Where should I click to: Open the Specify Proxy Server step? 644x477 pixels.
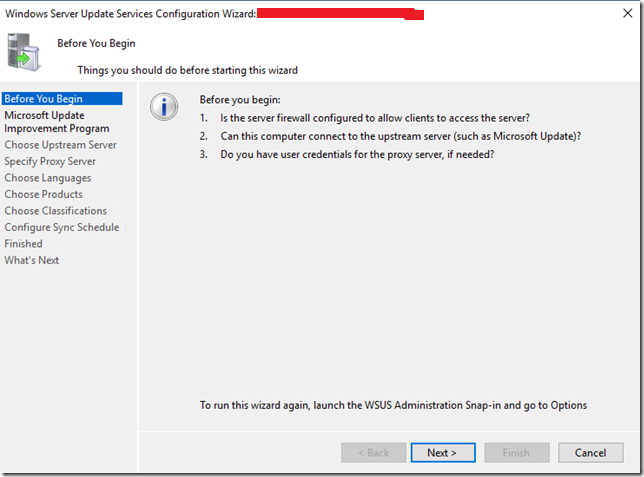coord(50,161)
